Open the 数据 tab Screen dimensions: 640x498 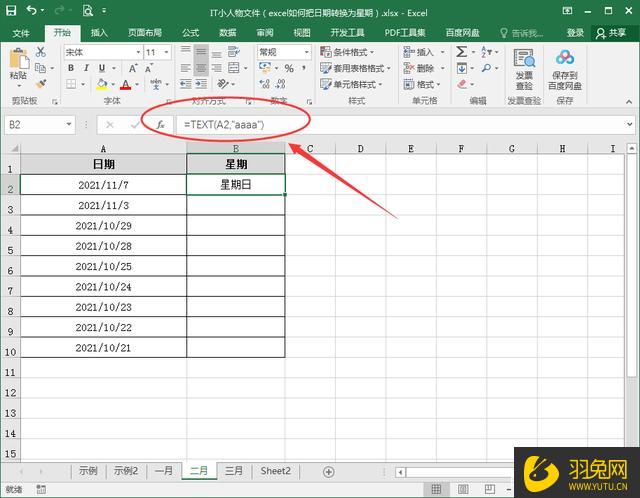tap(228, 33)
